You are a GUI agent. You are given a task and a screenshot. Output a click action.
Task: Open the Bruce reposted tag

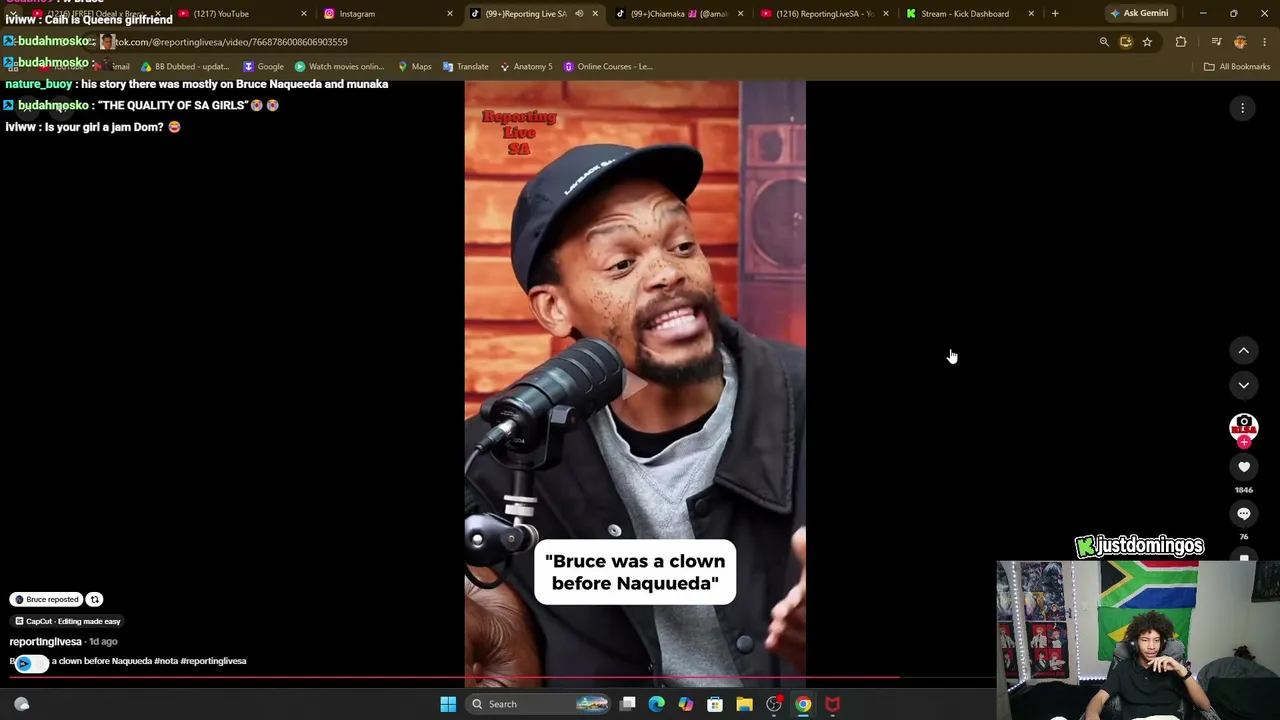[46, 599]
